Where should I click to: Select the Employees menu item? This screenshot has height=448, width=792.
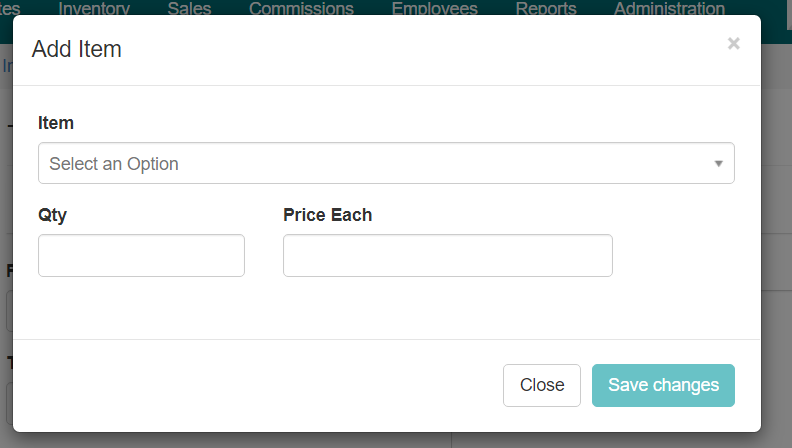point(434,8)
